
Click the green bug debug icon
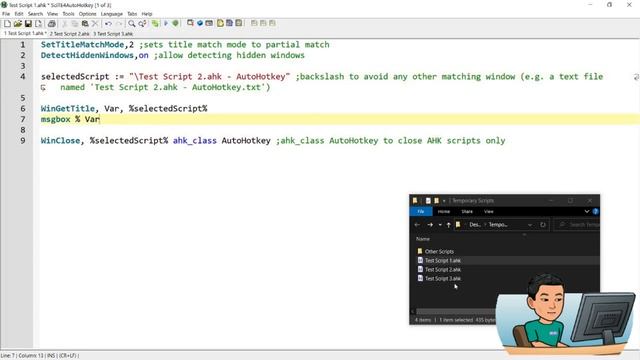pyautogui.click(x=176, y=24)
